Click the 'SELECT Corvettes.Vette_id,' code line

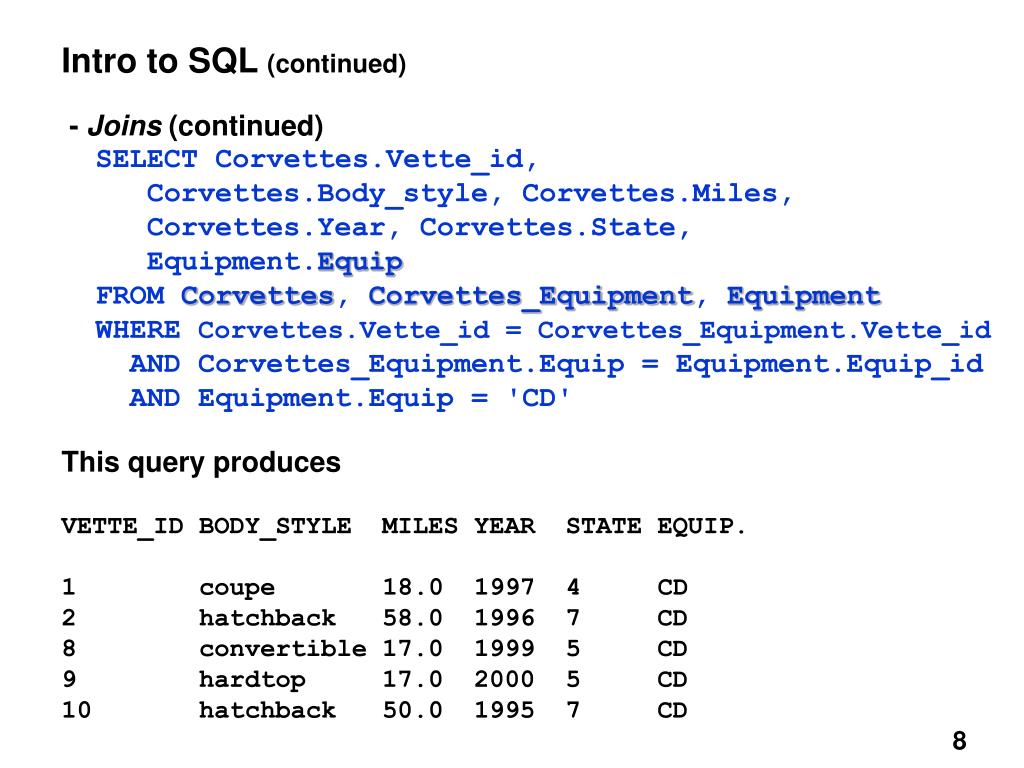pos(316,160)
